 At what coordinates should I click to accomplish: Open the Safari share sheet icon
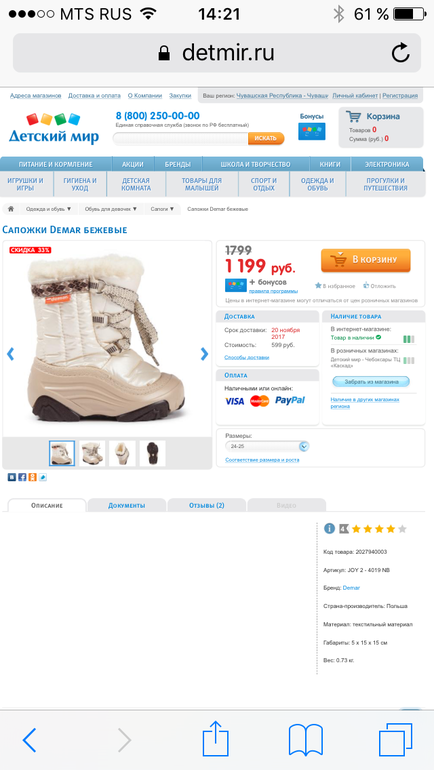click(216, 739)
